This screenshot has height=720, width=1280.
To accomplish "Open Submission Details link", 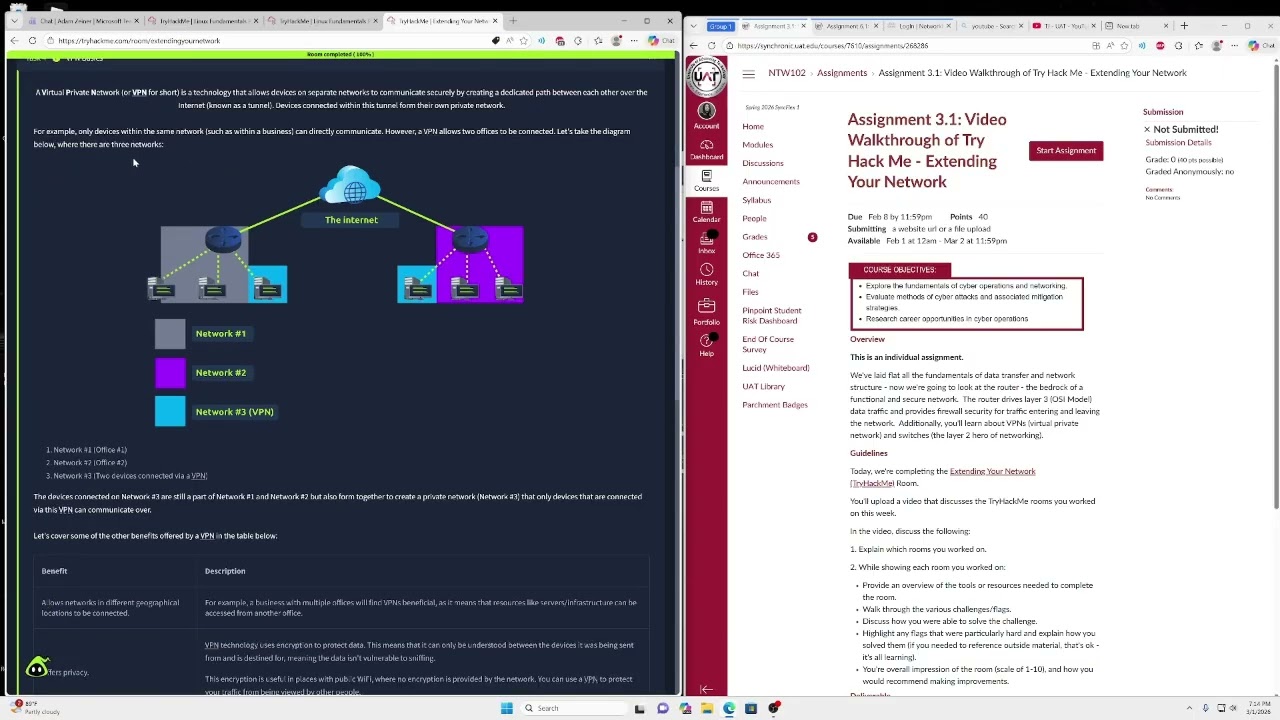I will [x=1178, y=142].
